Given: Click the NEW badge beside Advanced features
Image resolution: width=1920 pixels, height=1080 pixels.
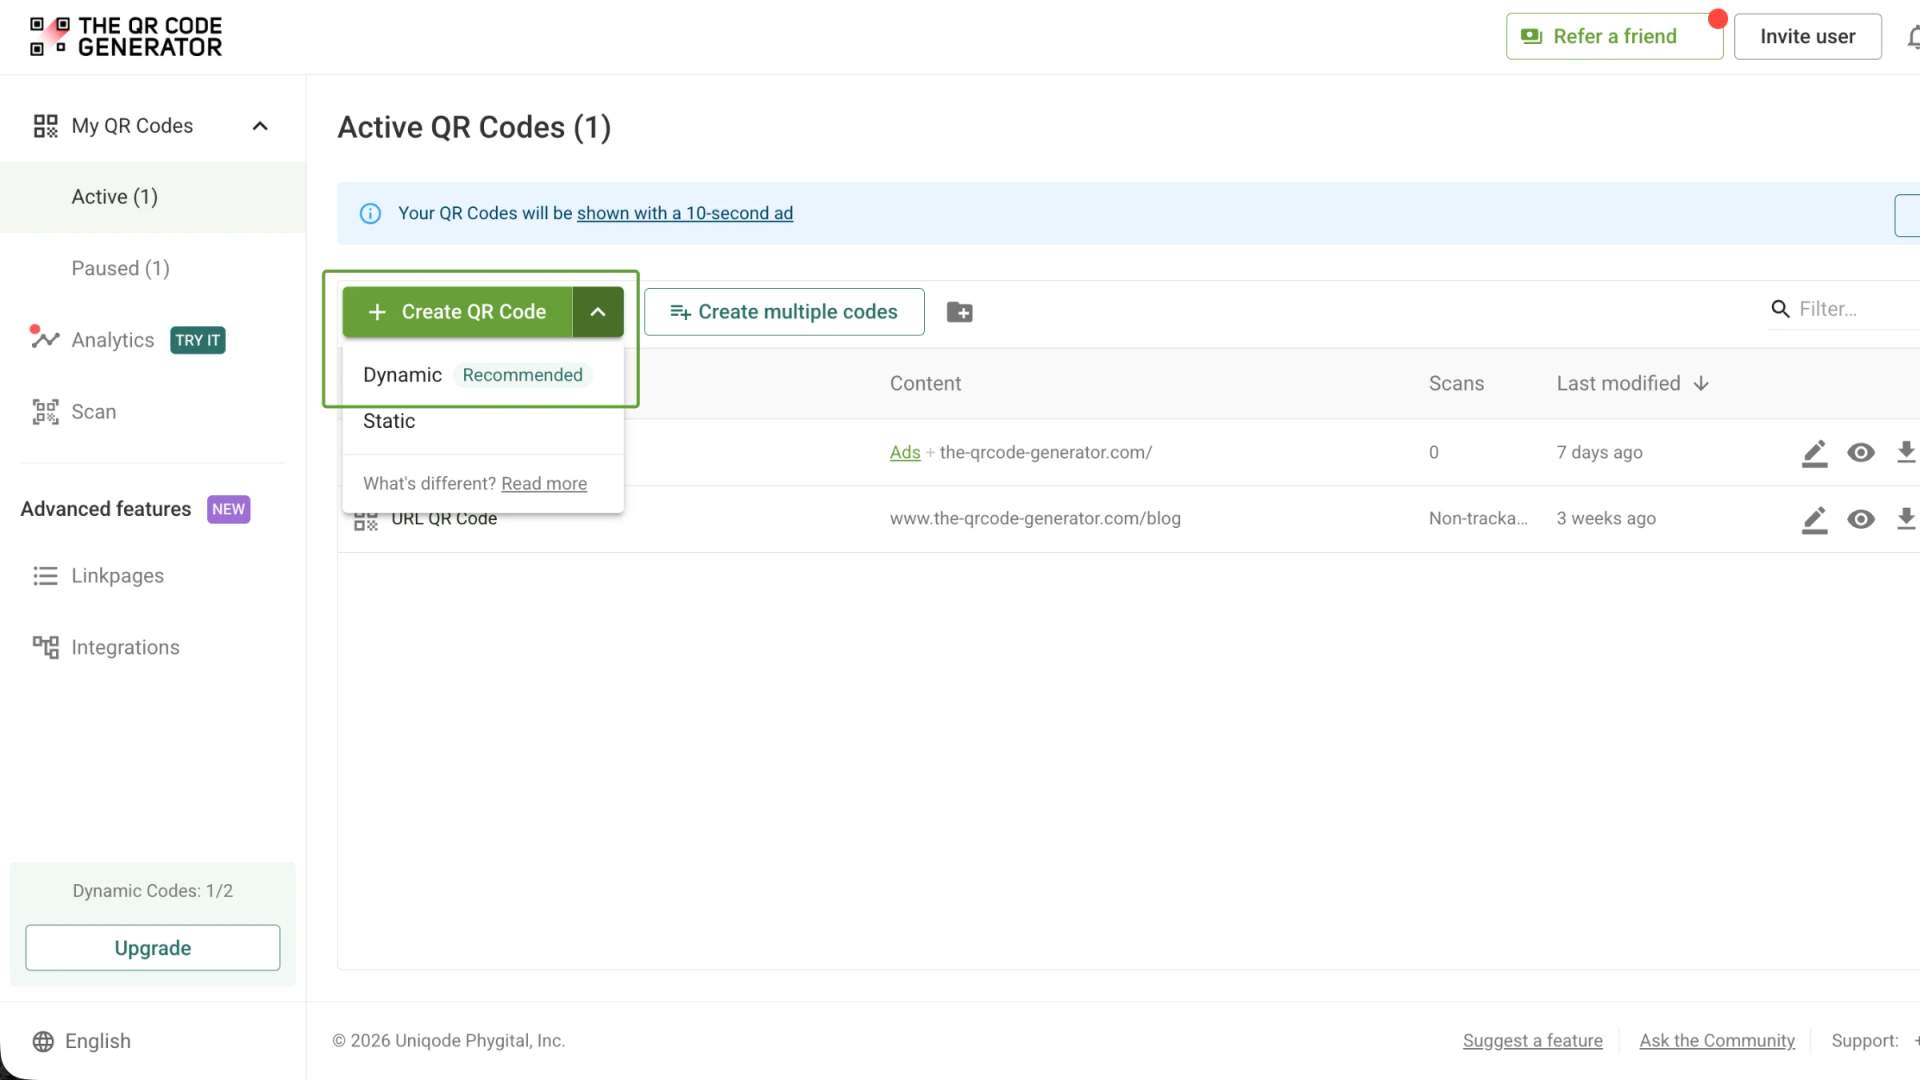Looking at the screenshot, I should [228, 509].
